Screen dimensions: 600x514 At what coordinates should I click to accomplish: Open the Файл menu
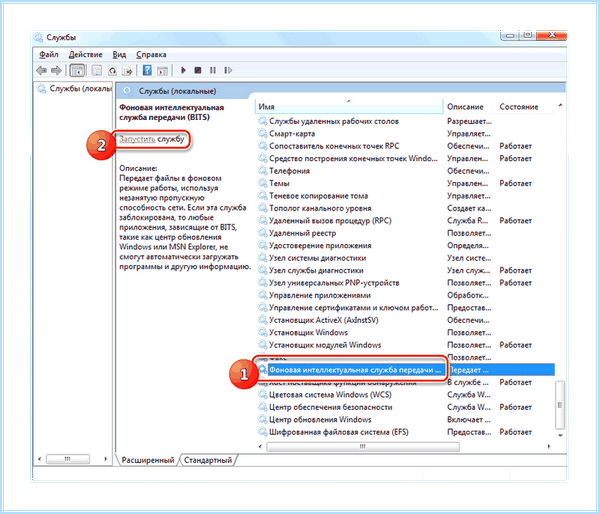[x=49, y=54]
